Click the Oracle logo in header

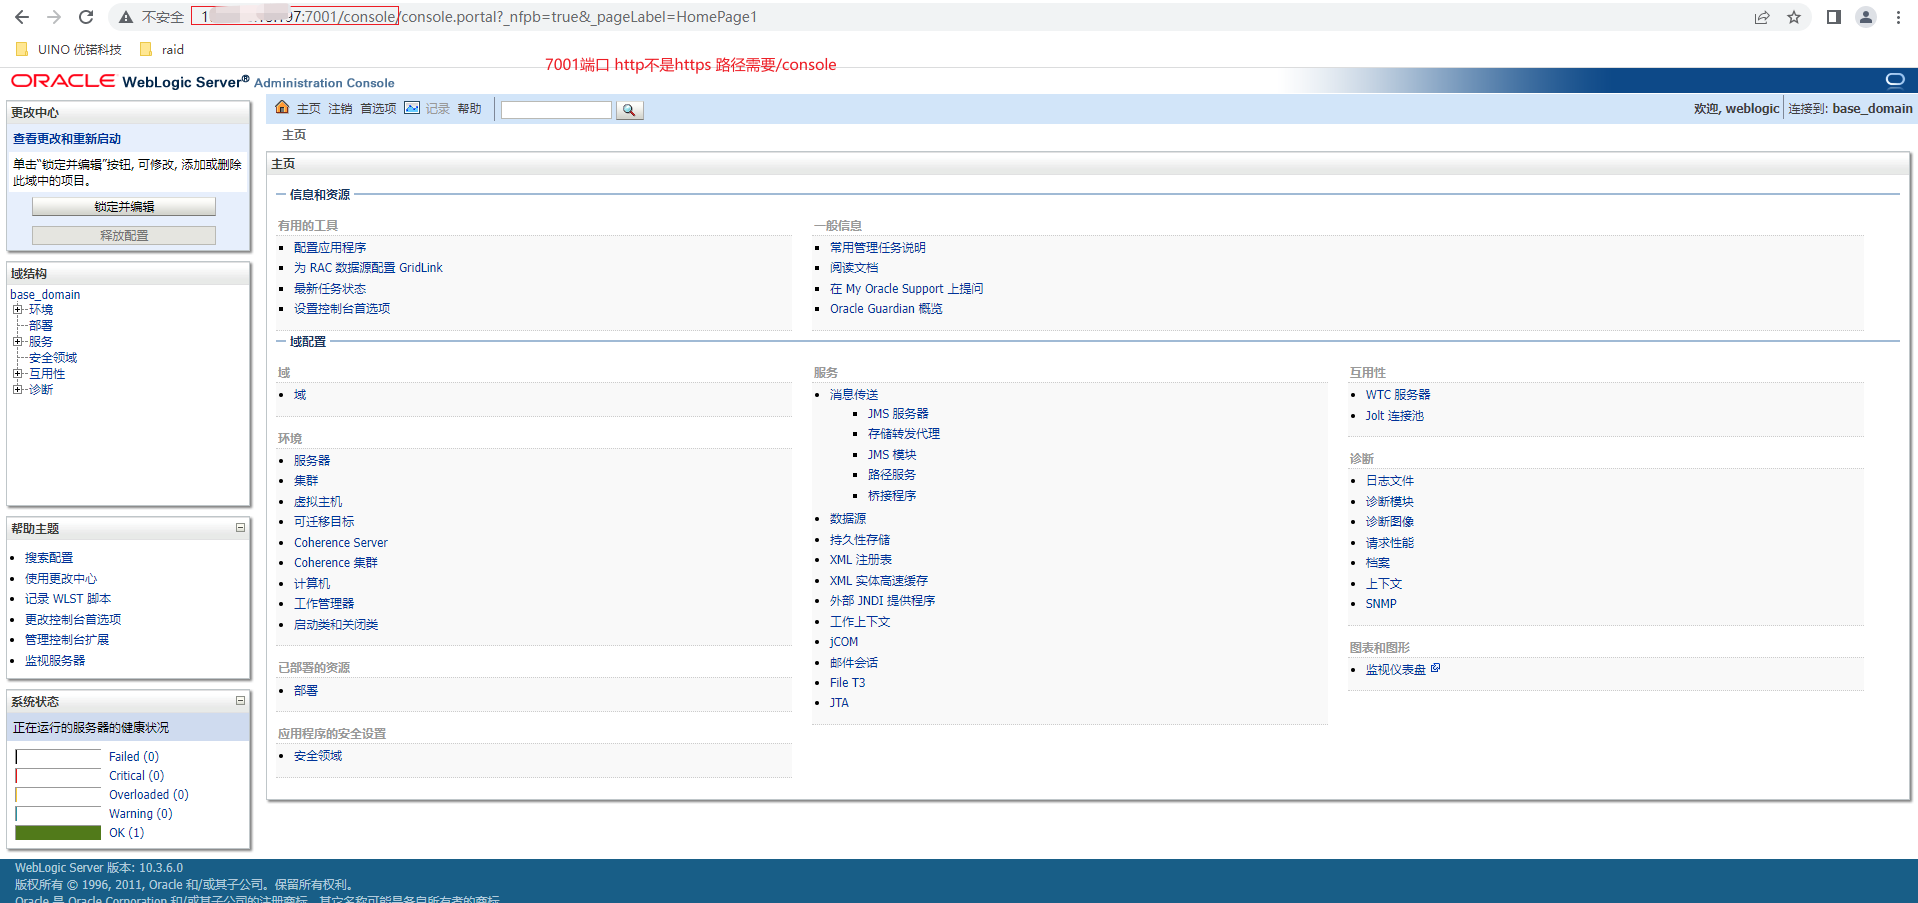[63, 81]
